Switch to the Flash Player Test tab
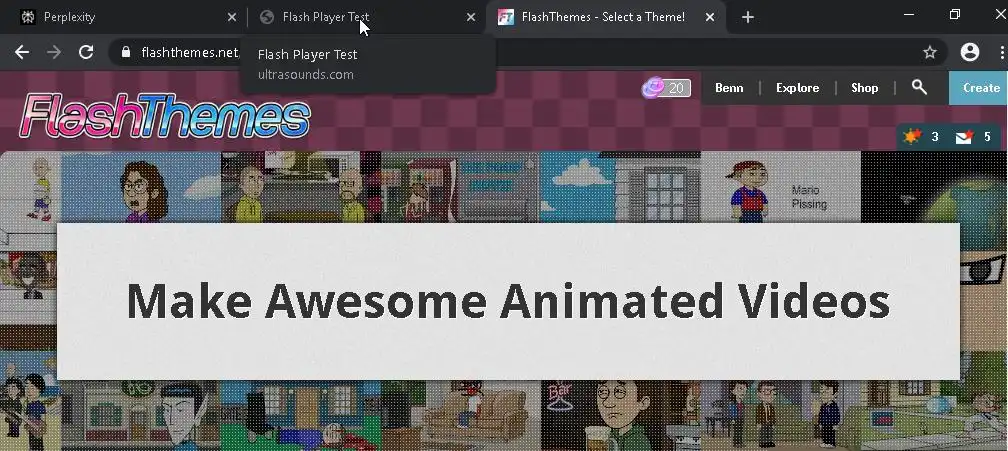Viewport: 1008px width, 451px height. [x=366, y=17]
